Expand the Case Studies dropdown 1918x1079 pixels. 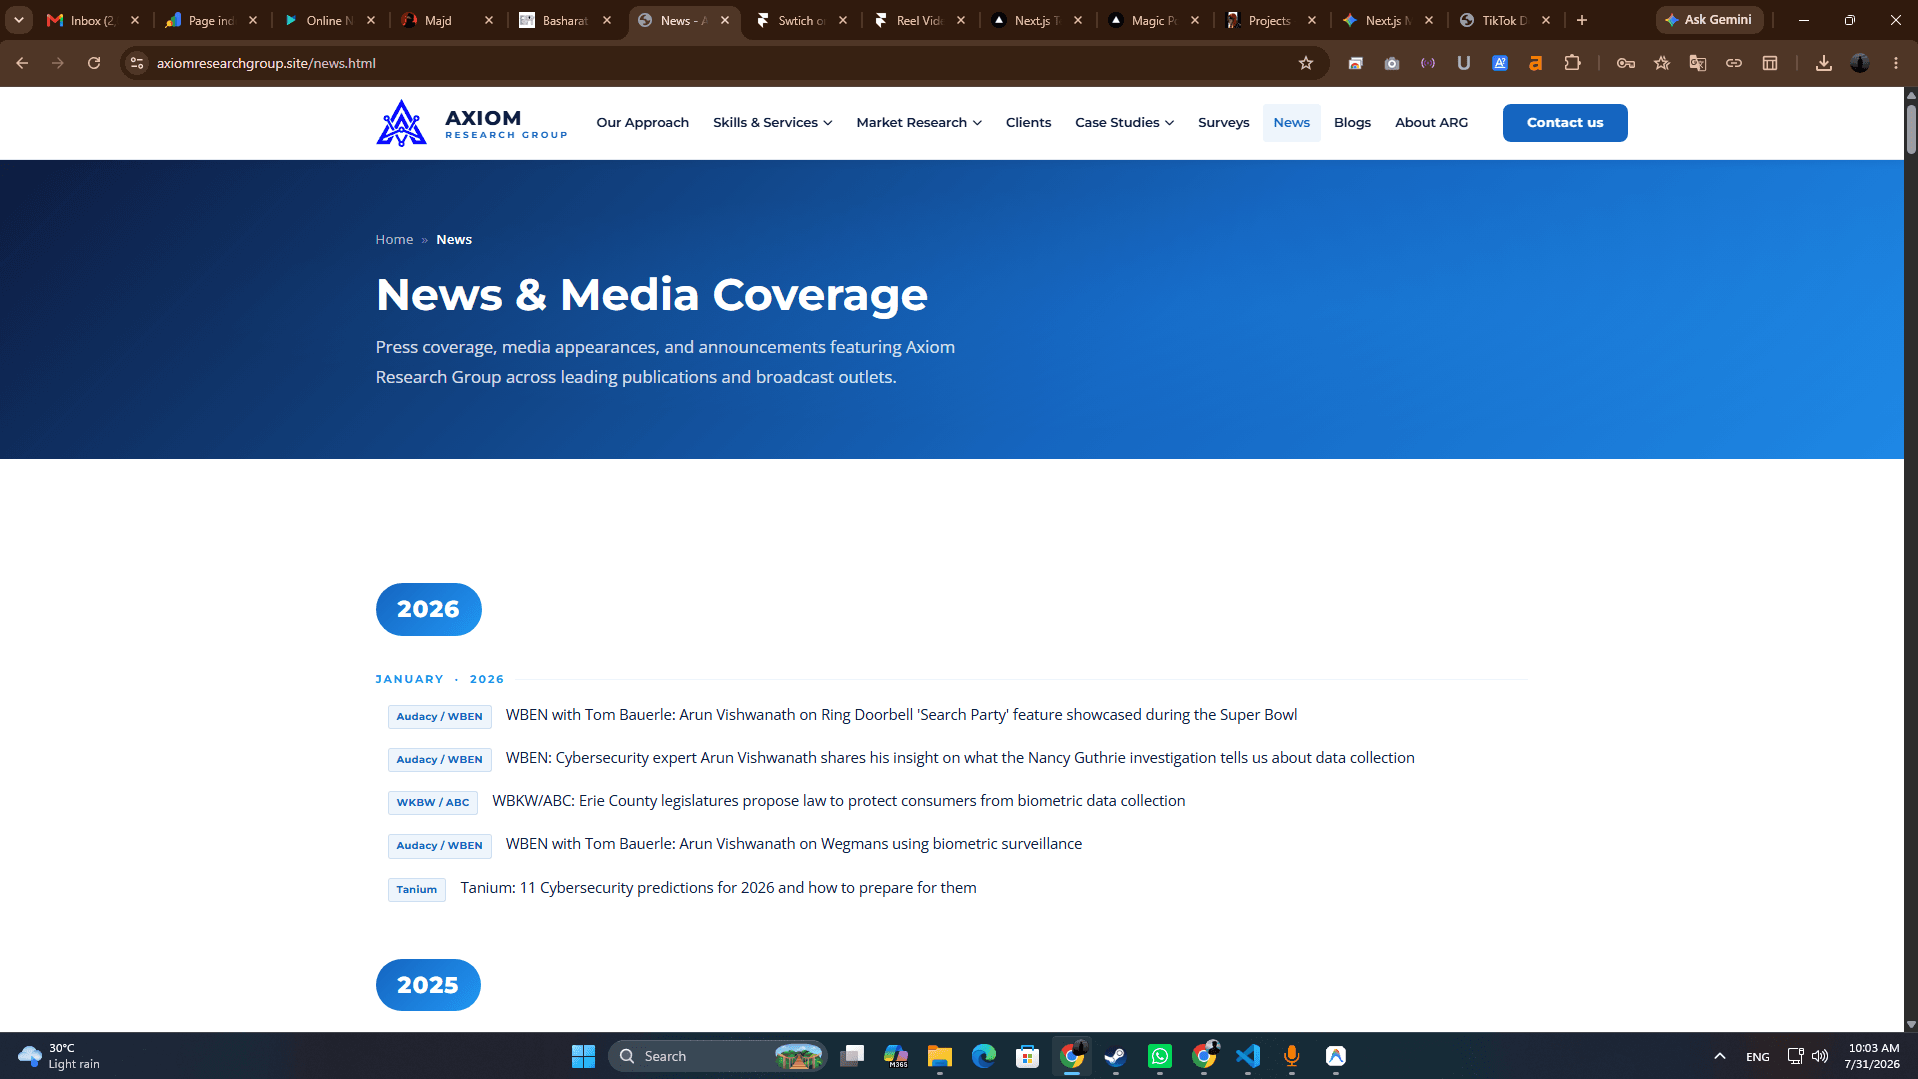pyautogui.click(x=1125, y=123)
